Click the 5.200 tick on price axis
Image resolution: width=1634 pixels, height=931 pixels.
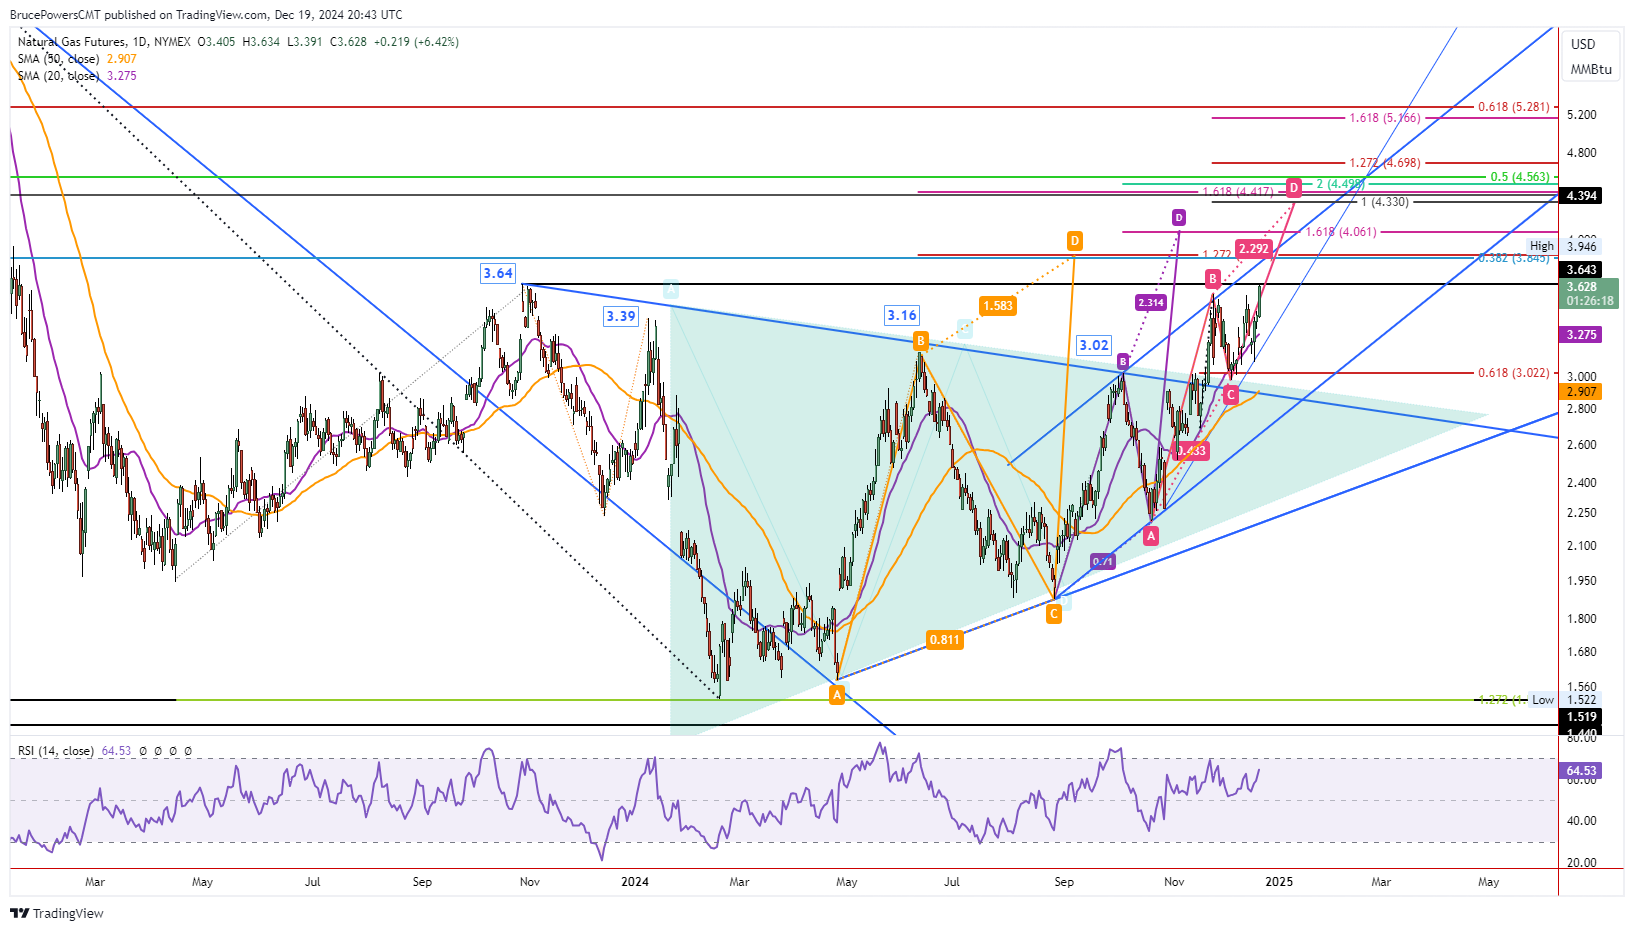tap(1582, 115)
